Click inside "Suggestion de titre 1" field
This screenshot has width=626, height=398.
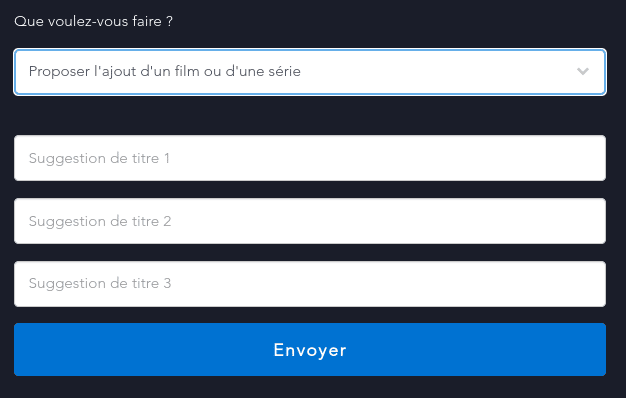click(x=310, y=158)
